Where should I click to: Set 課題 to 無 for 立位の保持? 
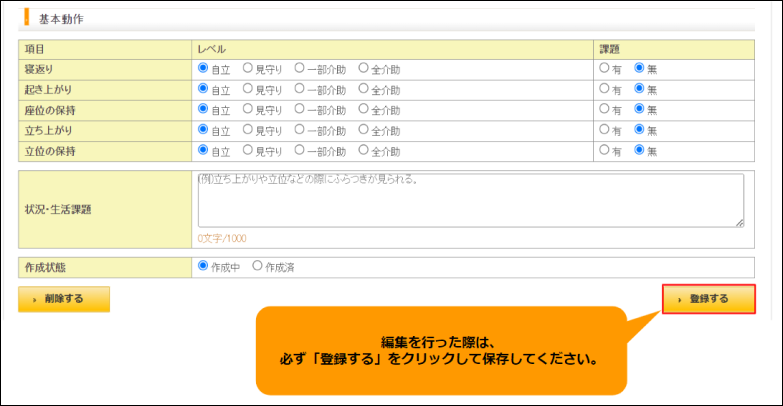pyautogui.click(x=639, y=150)
